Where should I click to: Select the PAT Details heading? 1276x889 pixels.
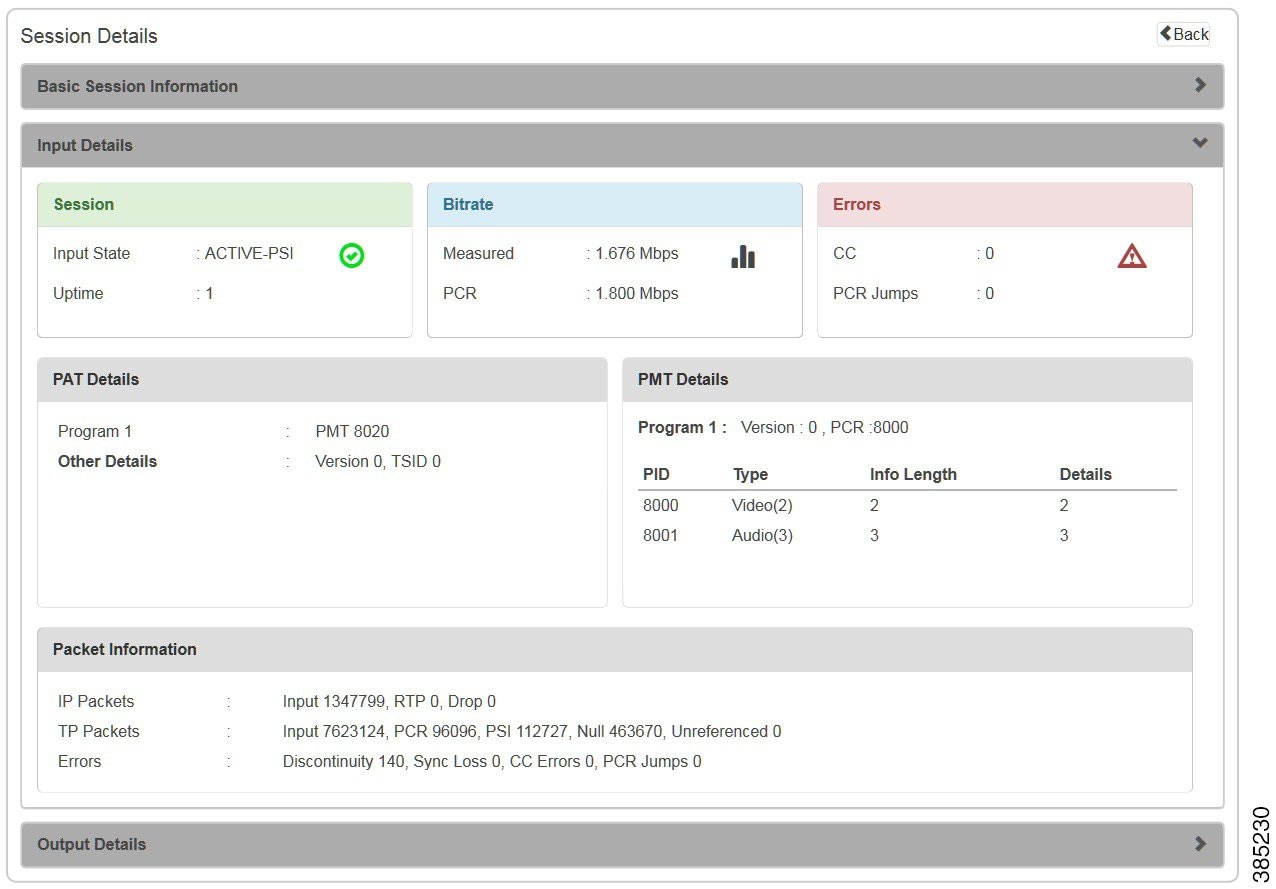coord(94,379)
